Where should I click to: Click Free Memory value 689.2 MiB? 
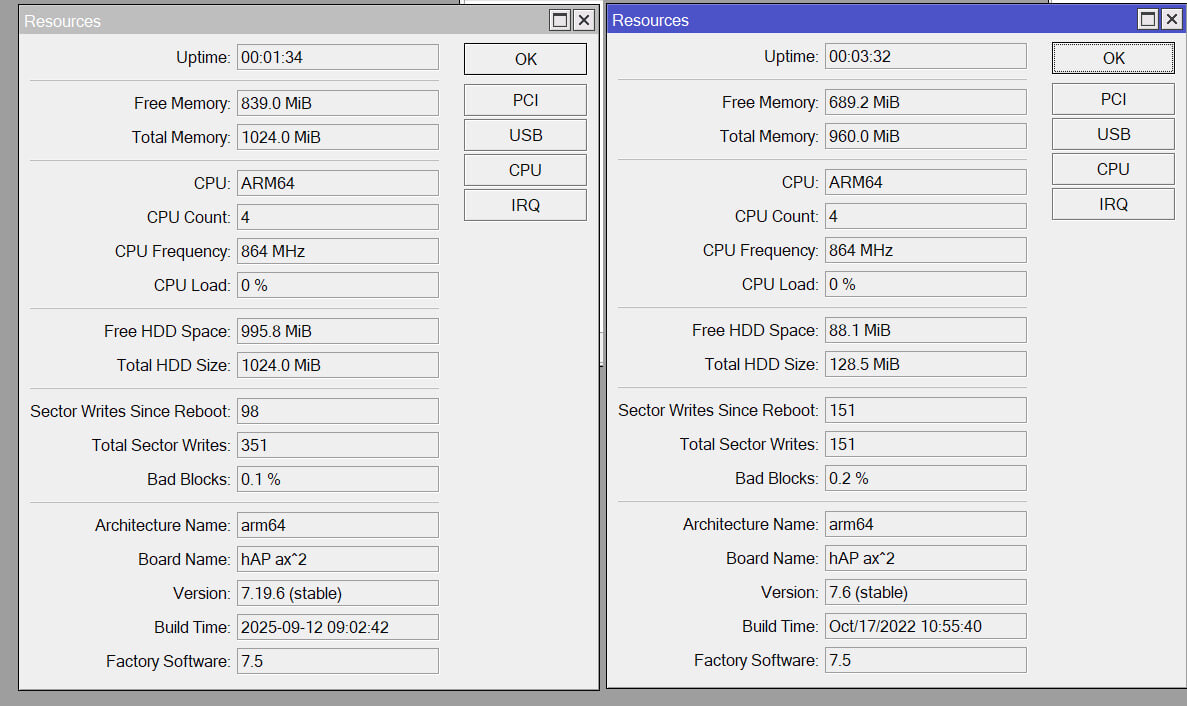tap(926, 102)
